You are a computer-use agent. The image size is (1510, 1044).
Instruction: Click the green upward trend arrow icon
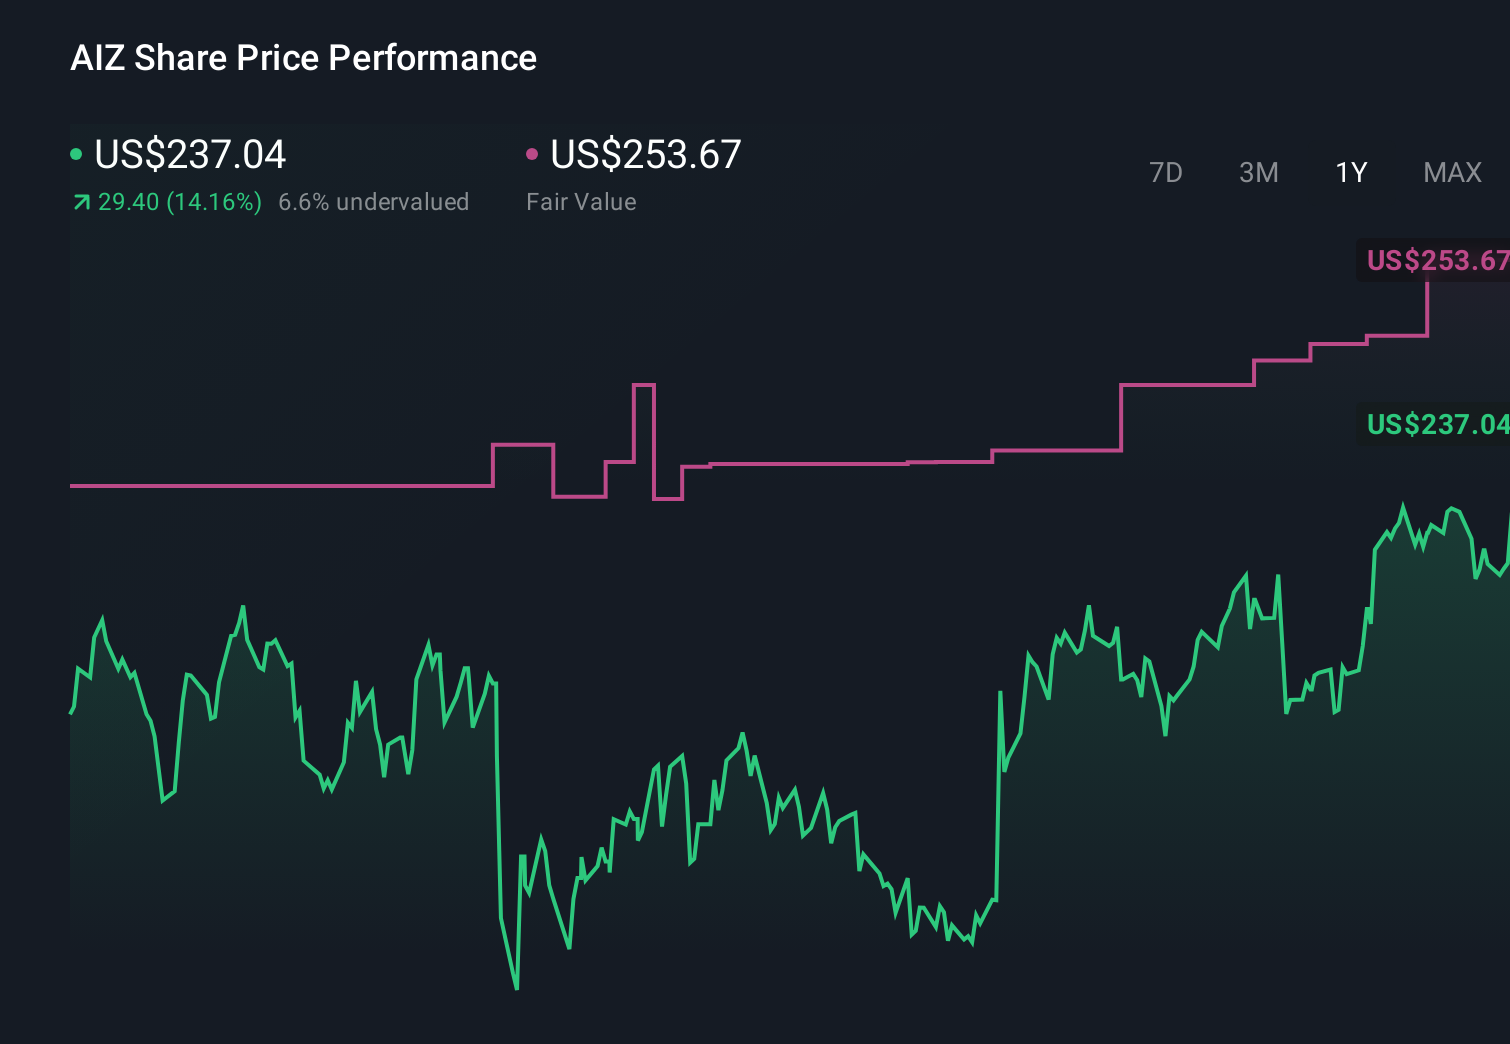pos(80,201)
